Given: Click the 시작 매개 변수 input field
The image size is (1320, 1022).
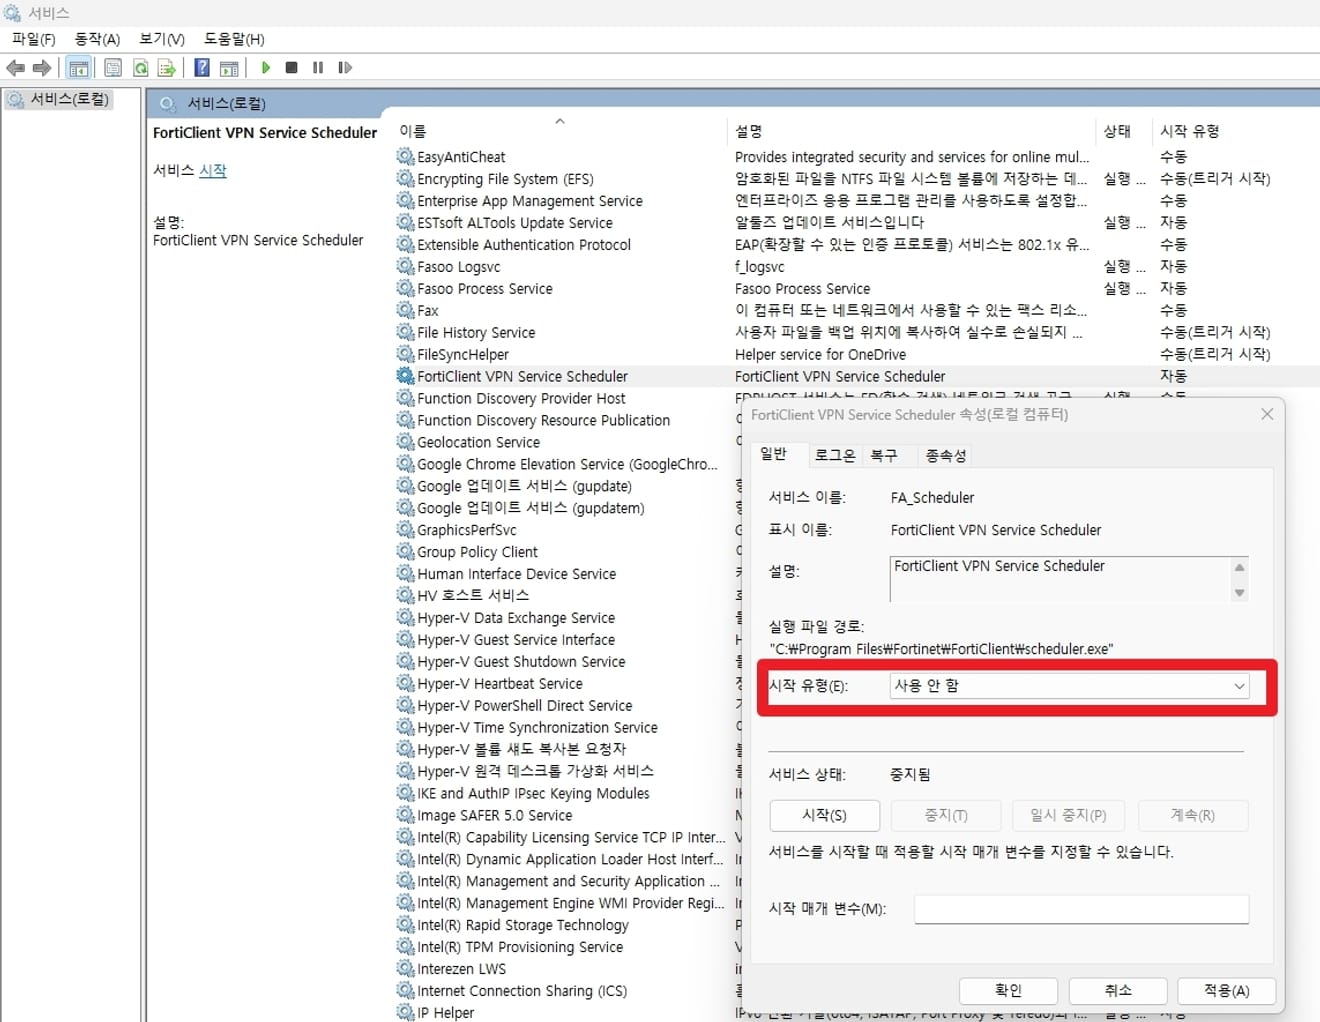Looking at the screenshot, I should [1081, 909].
